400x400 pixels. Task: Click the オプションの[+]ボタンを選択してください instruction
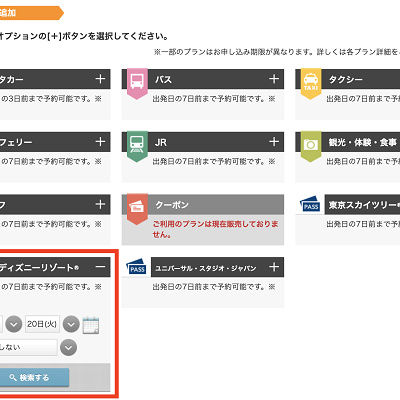[83, 36]
